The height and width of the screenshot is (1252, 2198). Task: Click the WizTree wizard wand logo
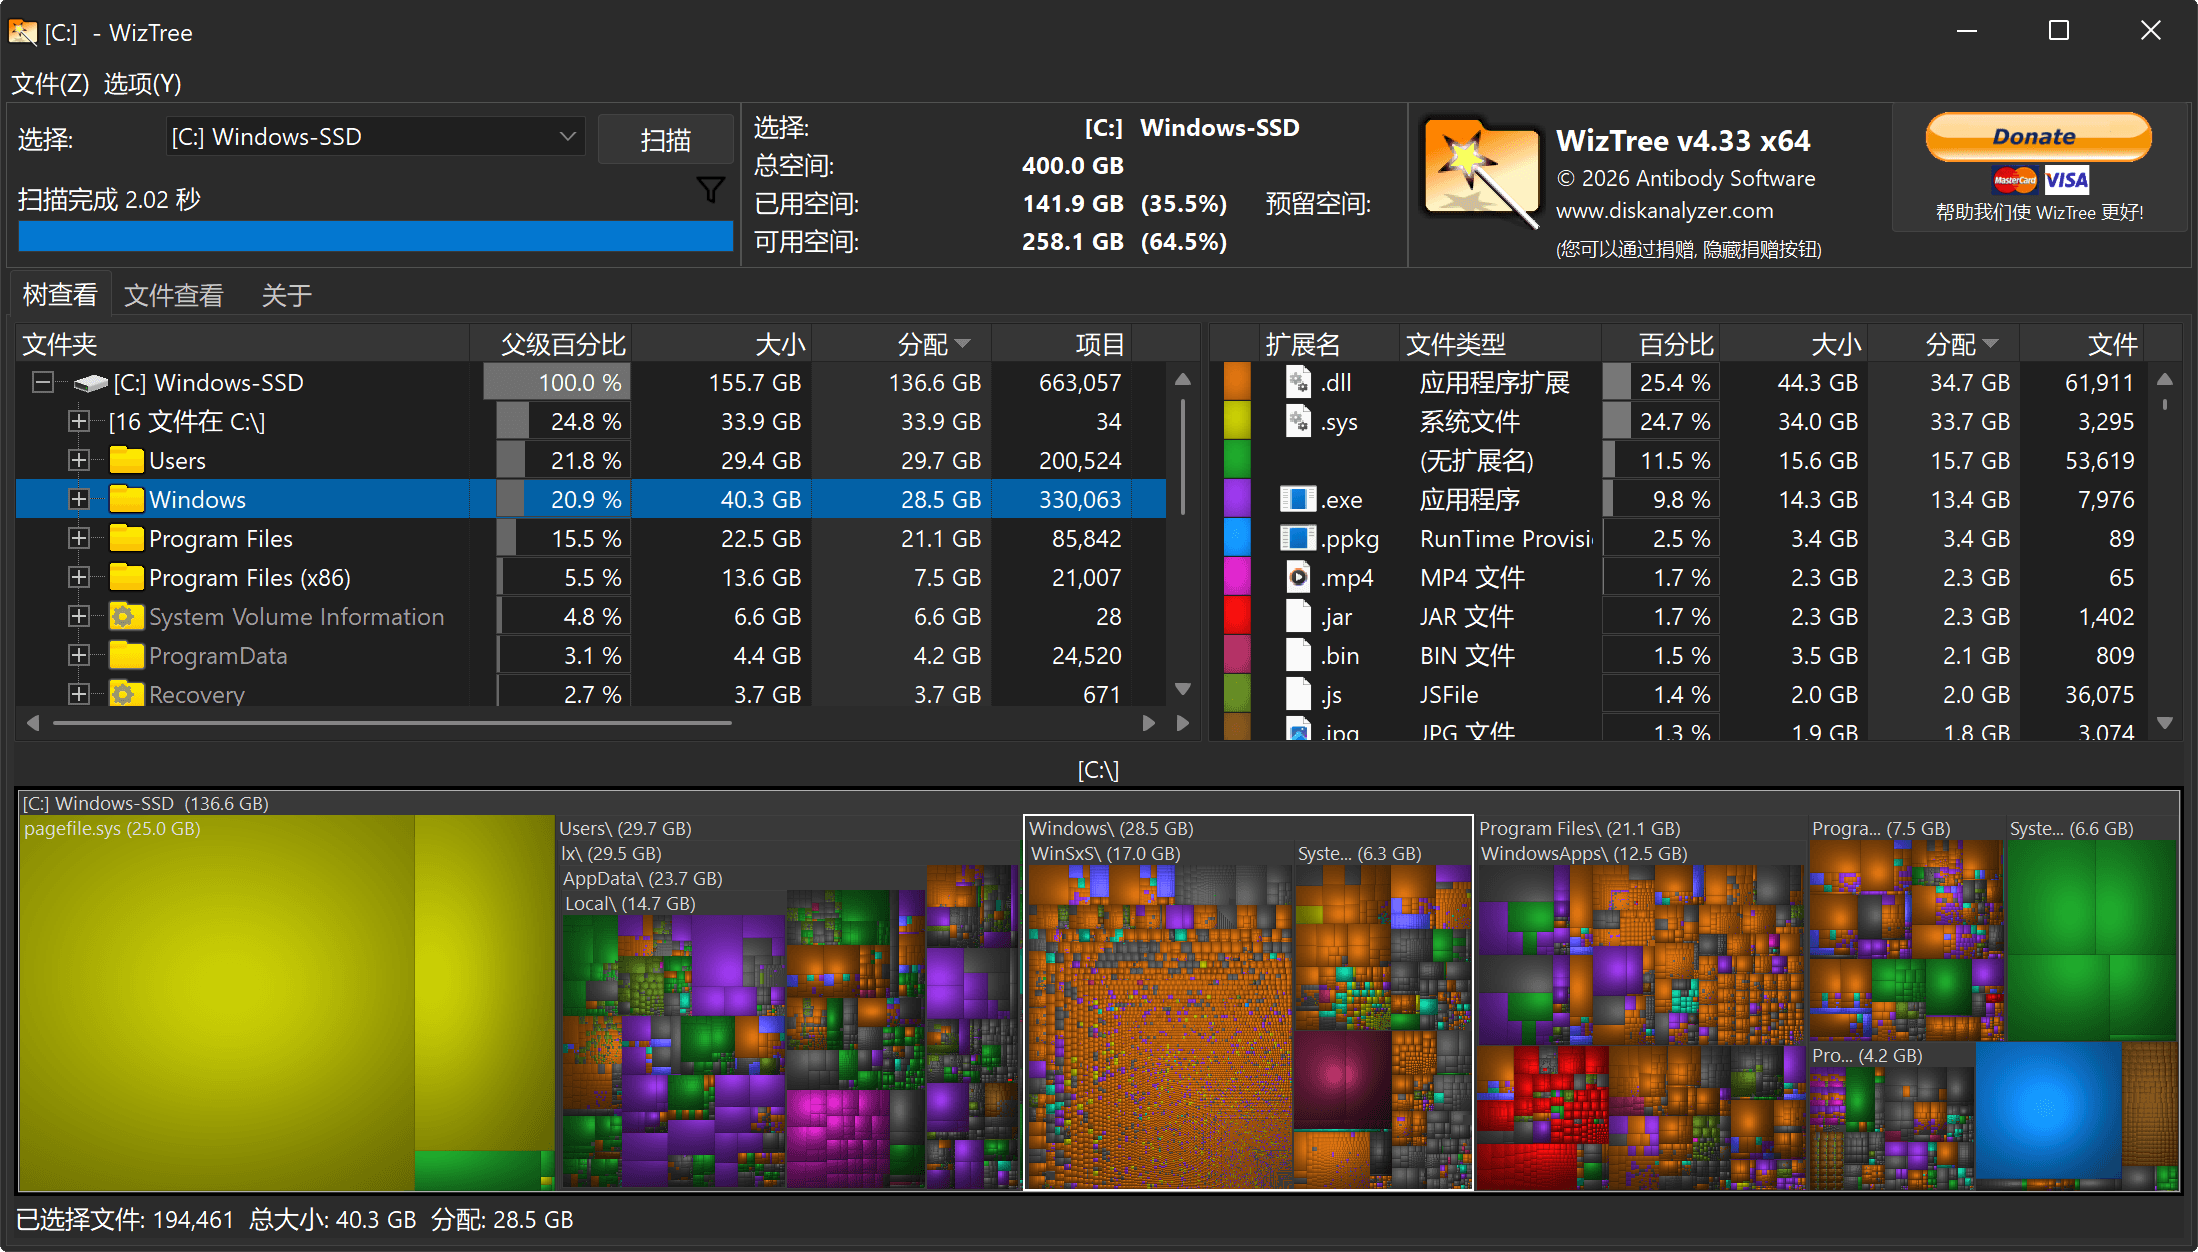(1481, 172)
